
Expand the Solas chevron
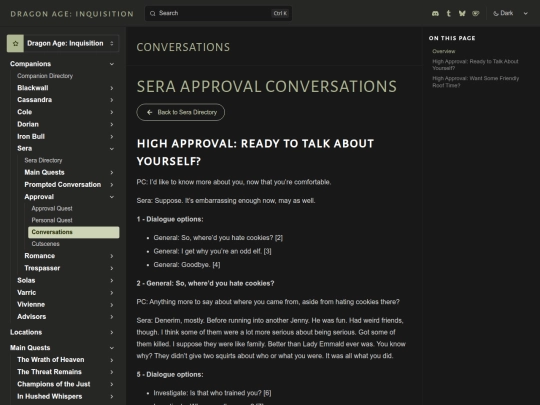coord(112,281)
